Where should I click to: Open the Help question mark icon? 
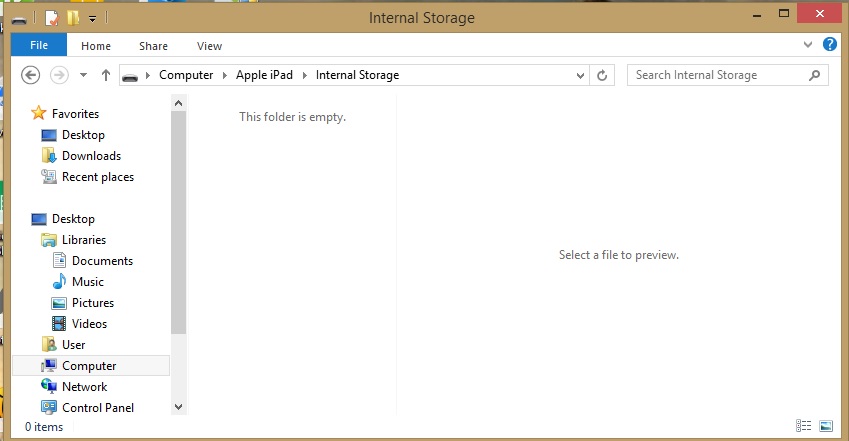(x=830, y=45)
